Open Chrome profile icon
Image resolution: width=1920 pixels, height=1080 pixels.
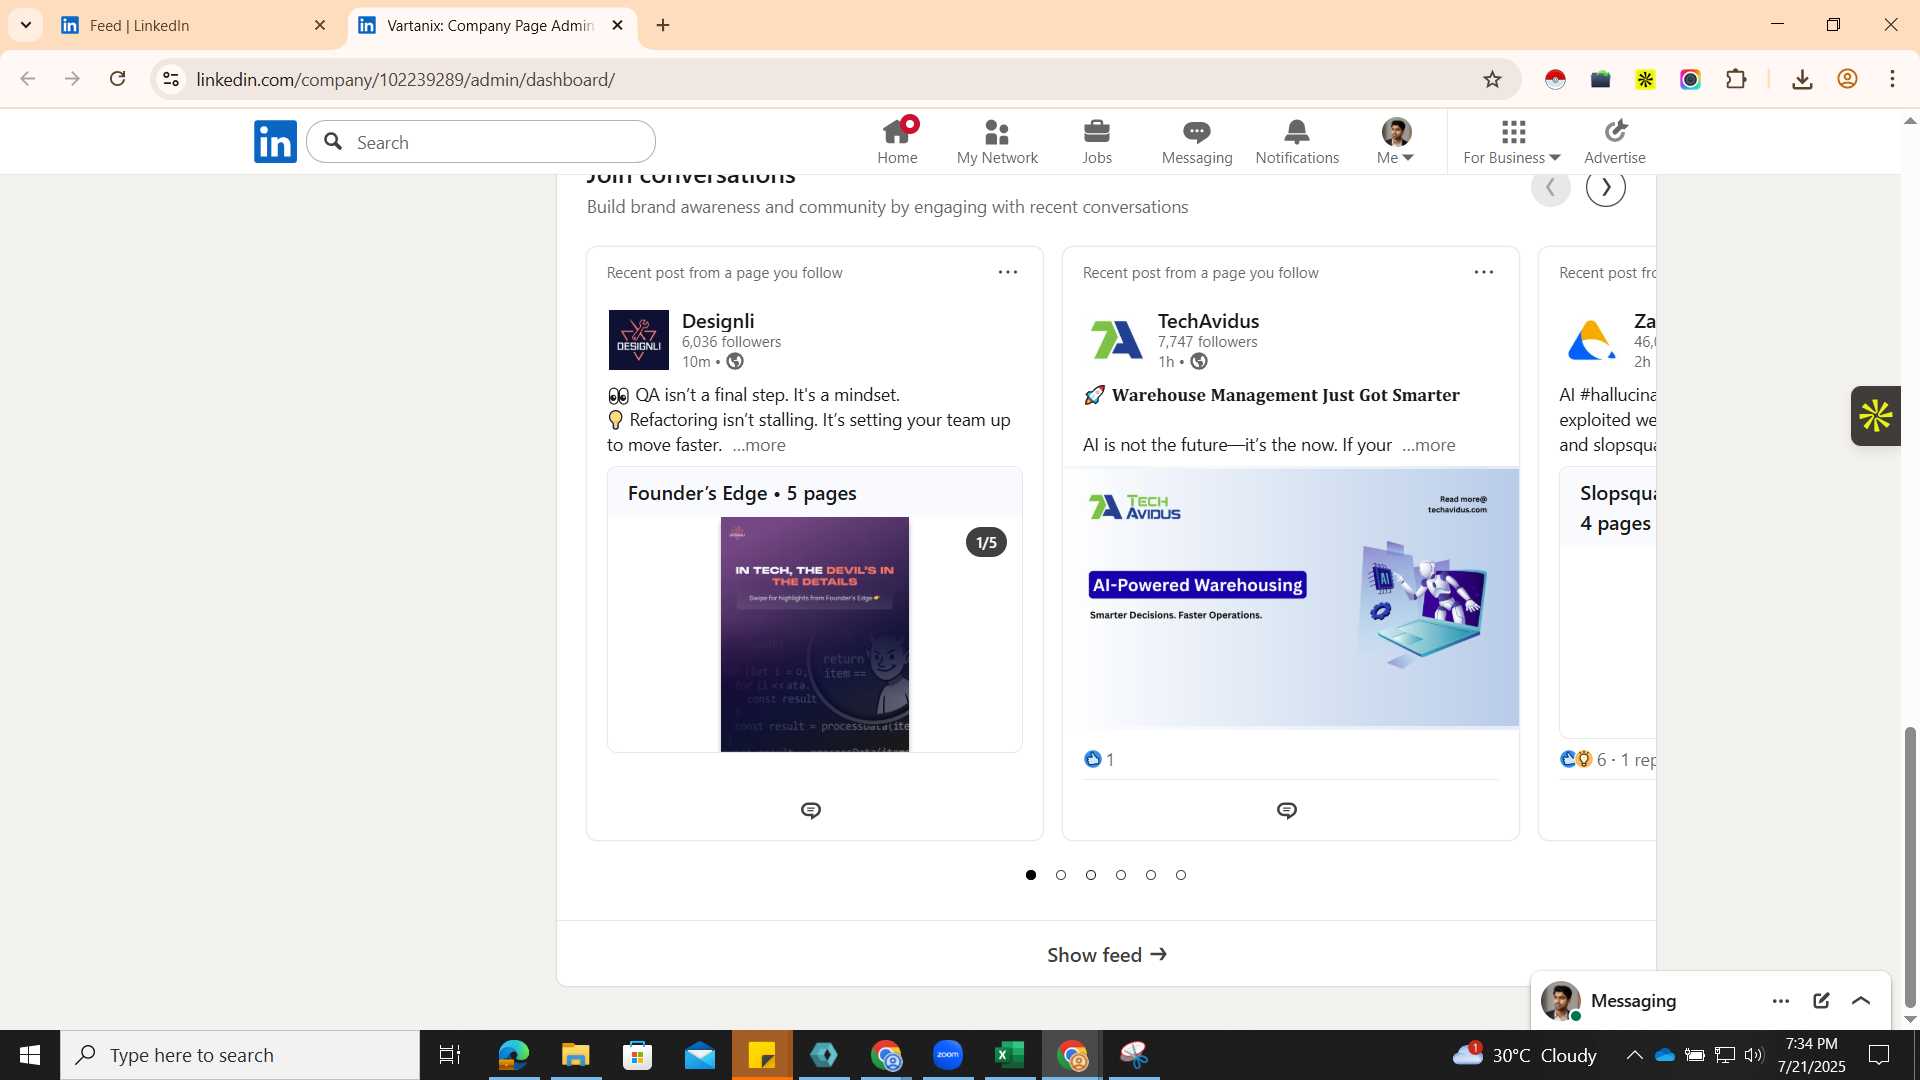pos(1847,79)
